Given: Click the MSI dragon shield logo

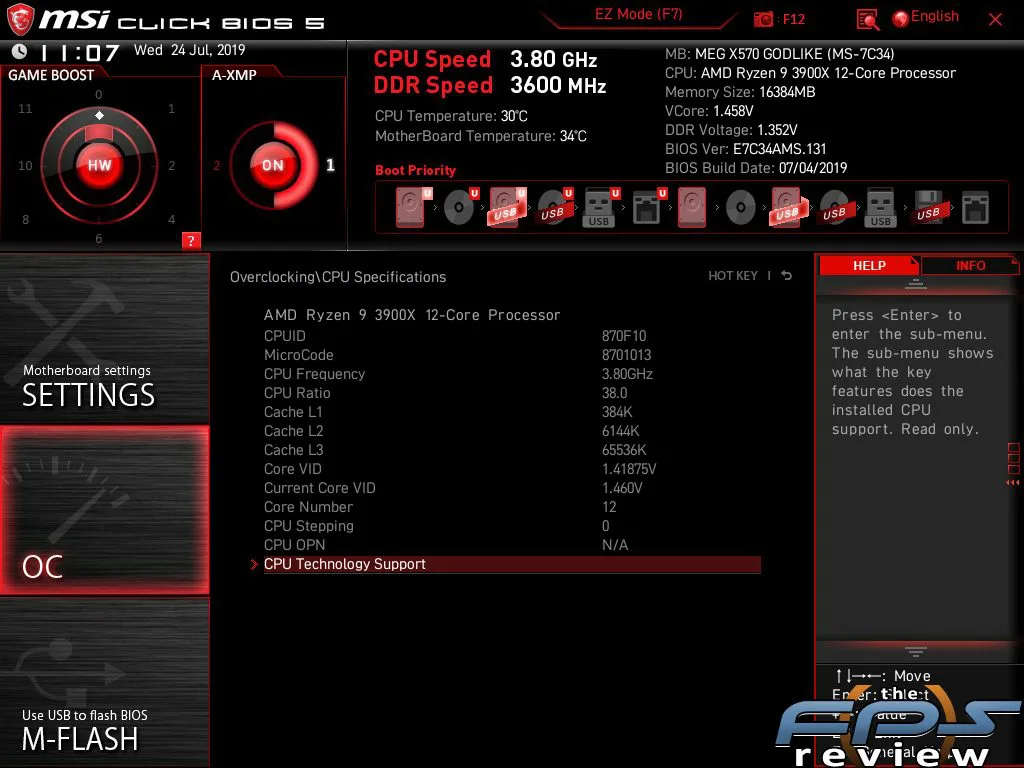Looking at the screenshot, I should point(20,20).
